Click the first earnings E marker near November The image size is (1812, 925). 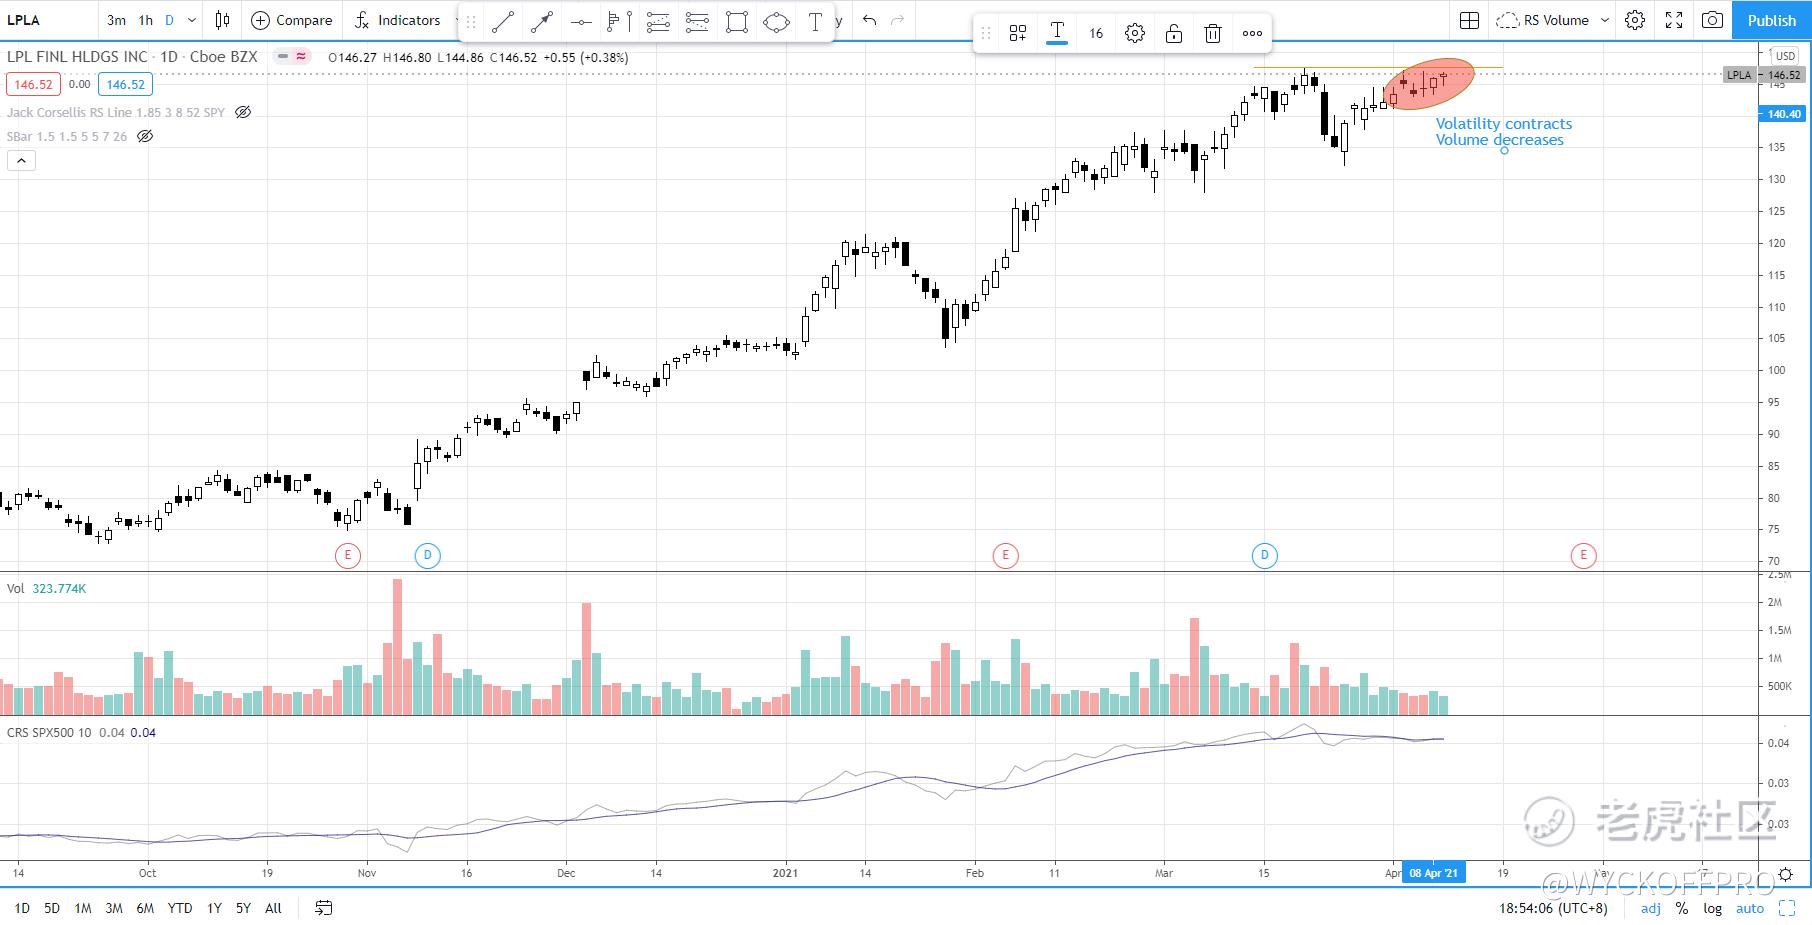(347, 555)
